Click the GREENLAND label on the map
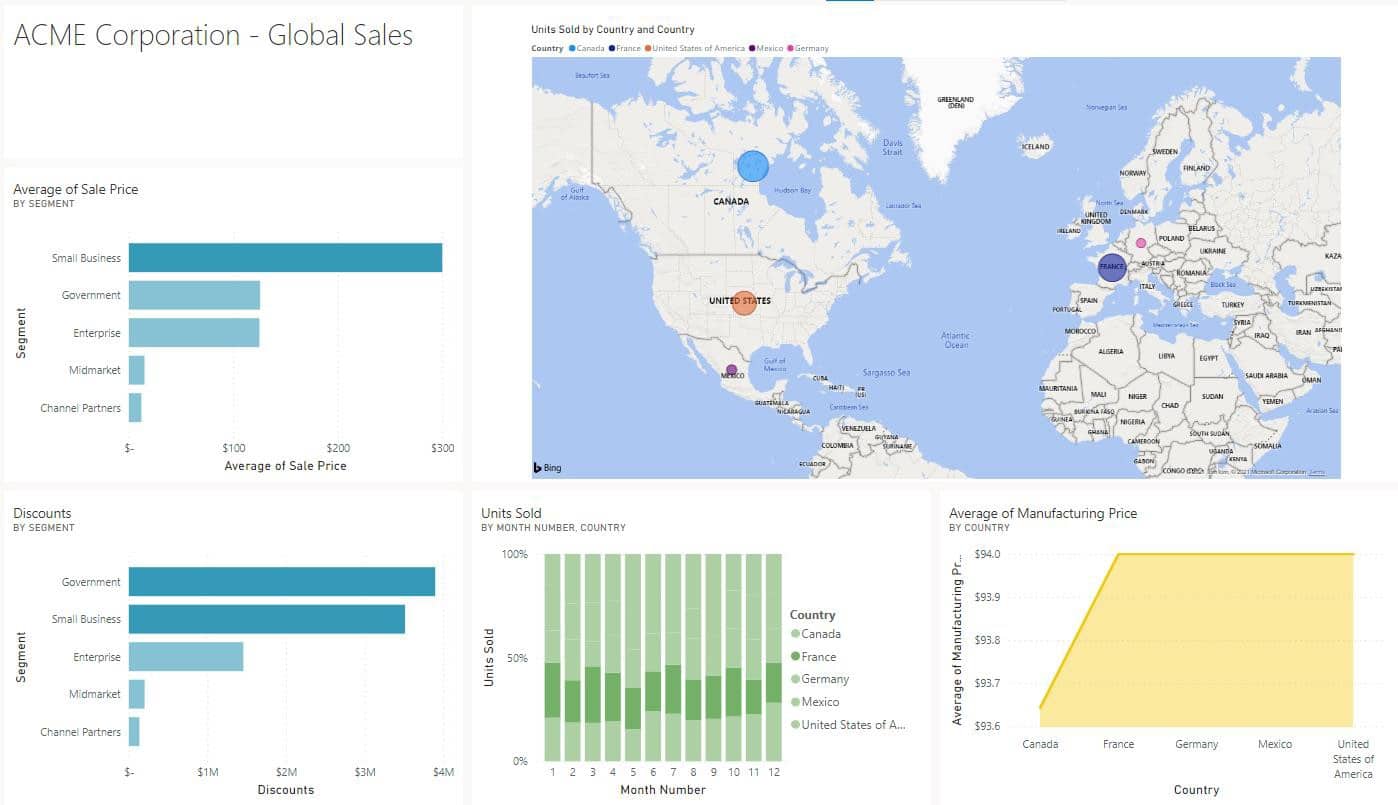1398x805 pixels. [955, 102]
